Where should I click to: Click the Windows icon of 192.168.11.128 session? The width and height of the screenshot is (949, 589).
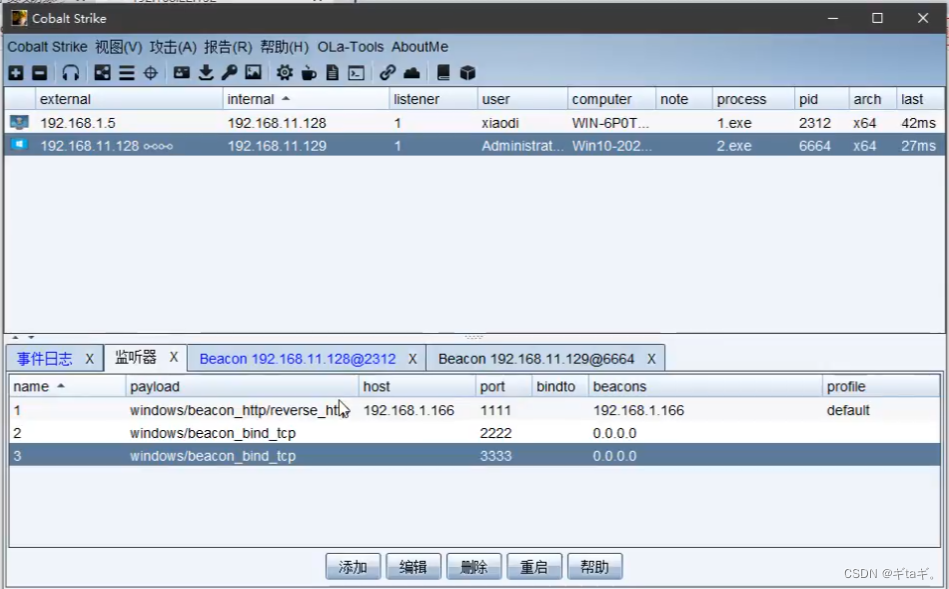coord(19,145)
